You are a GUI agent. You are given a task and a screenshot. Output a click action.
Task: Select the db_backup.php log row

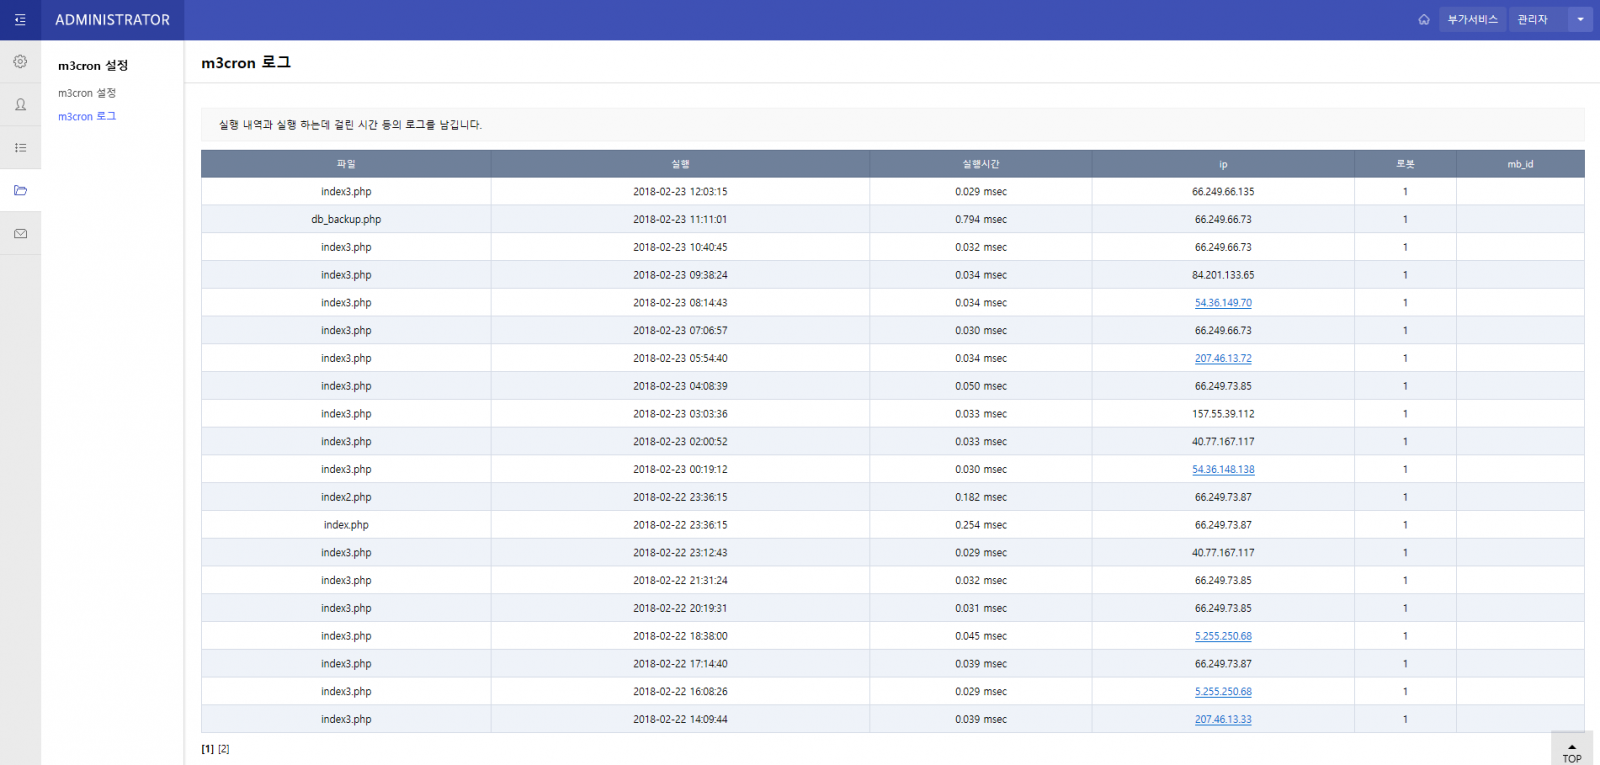click(x=346, y=220)
